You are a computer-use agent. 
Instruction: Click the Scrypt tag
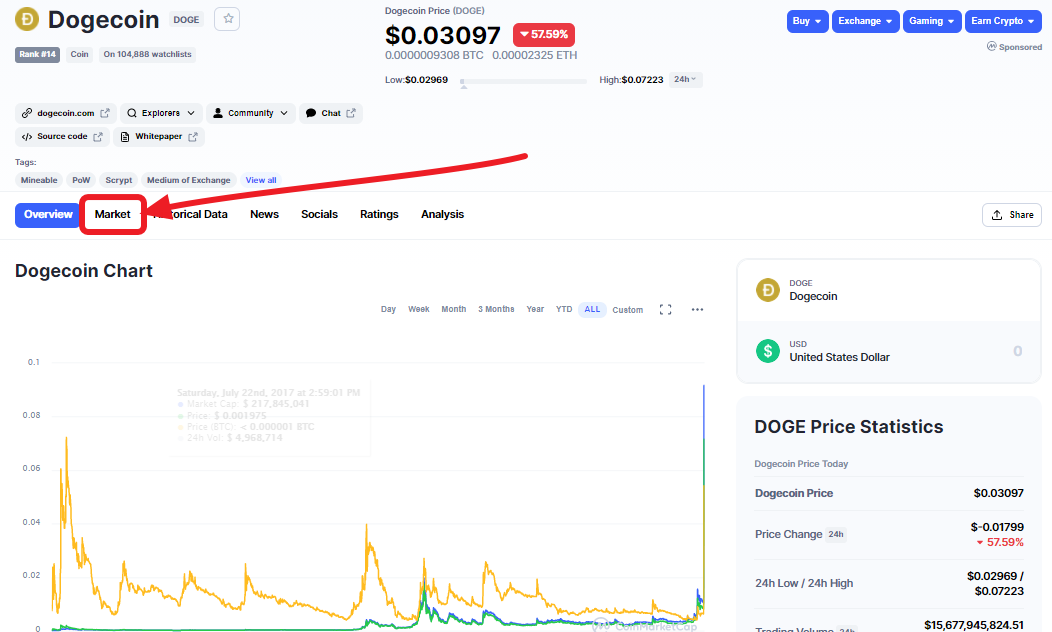click(119, 180)
